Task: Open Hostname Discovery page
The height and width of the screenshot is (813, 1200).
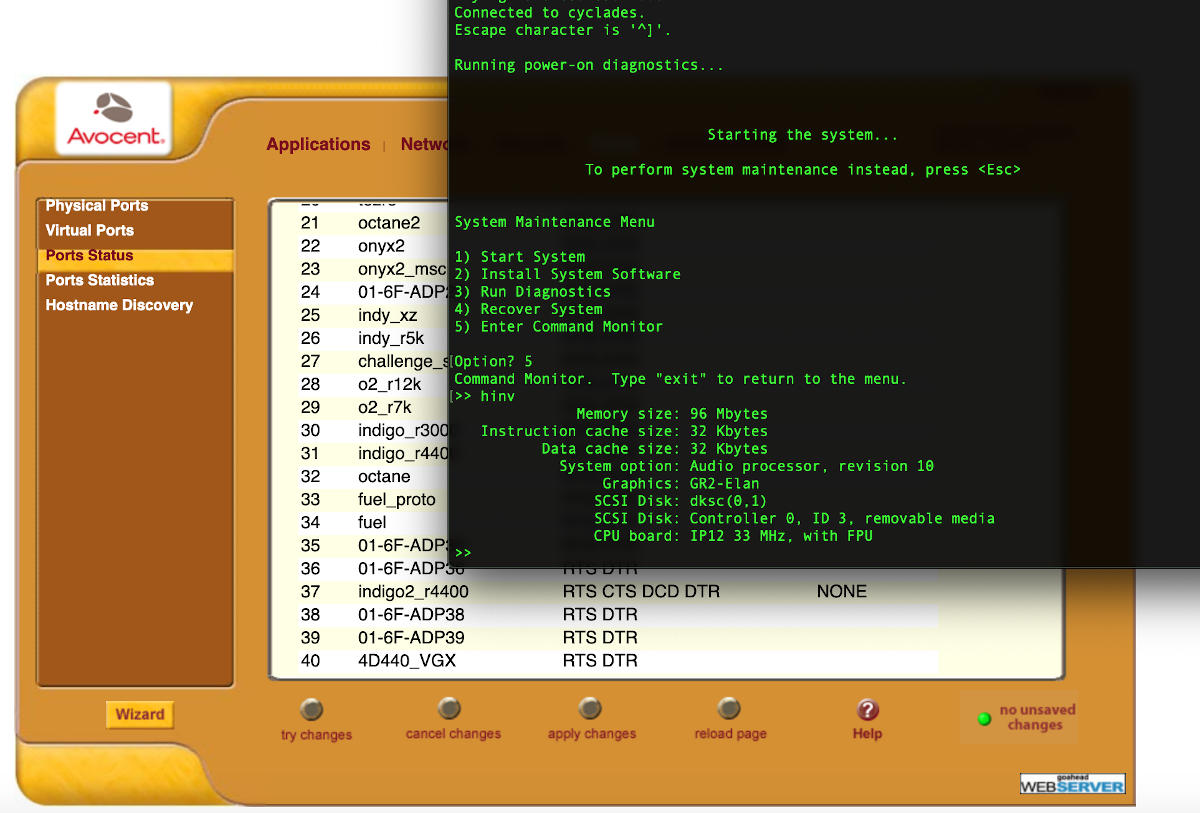Action: pyautogui.click(x=119, y=305)
